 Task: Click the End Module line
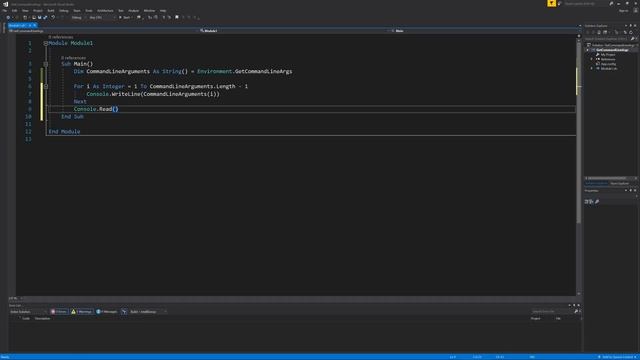coord(64,132)
